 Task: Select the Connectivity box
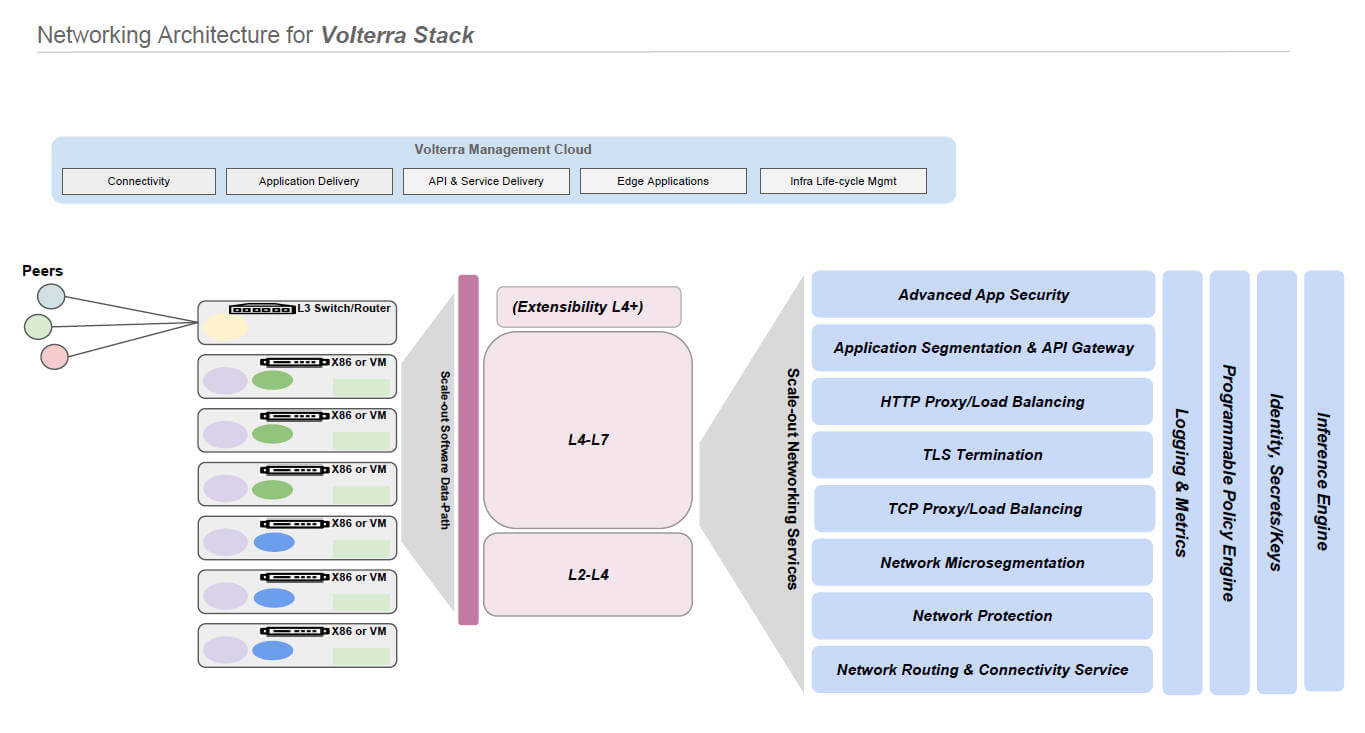point(139,181)
